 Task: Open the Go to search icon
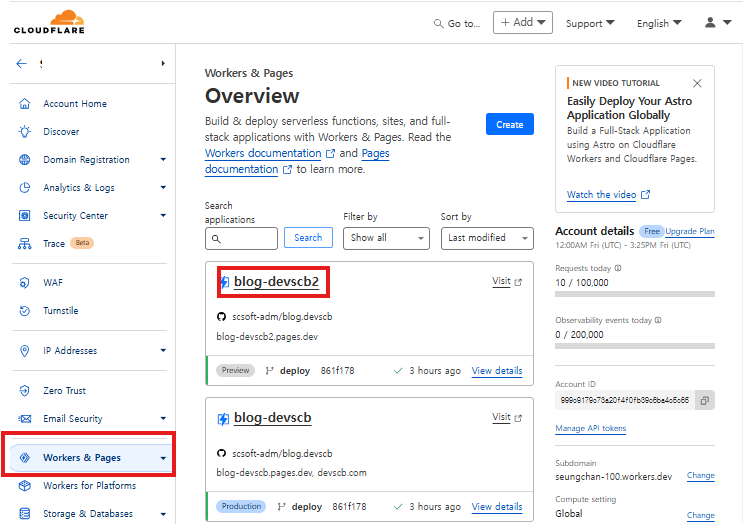pos(439,24)
